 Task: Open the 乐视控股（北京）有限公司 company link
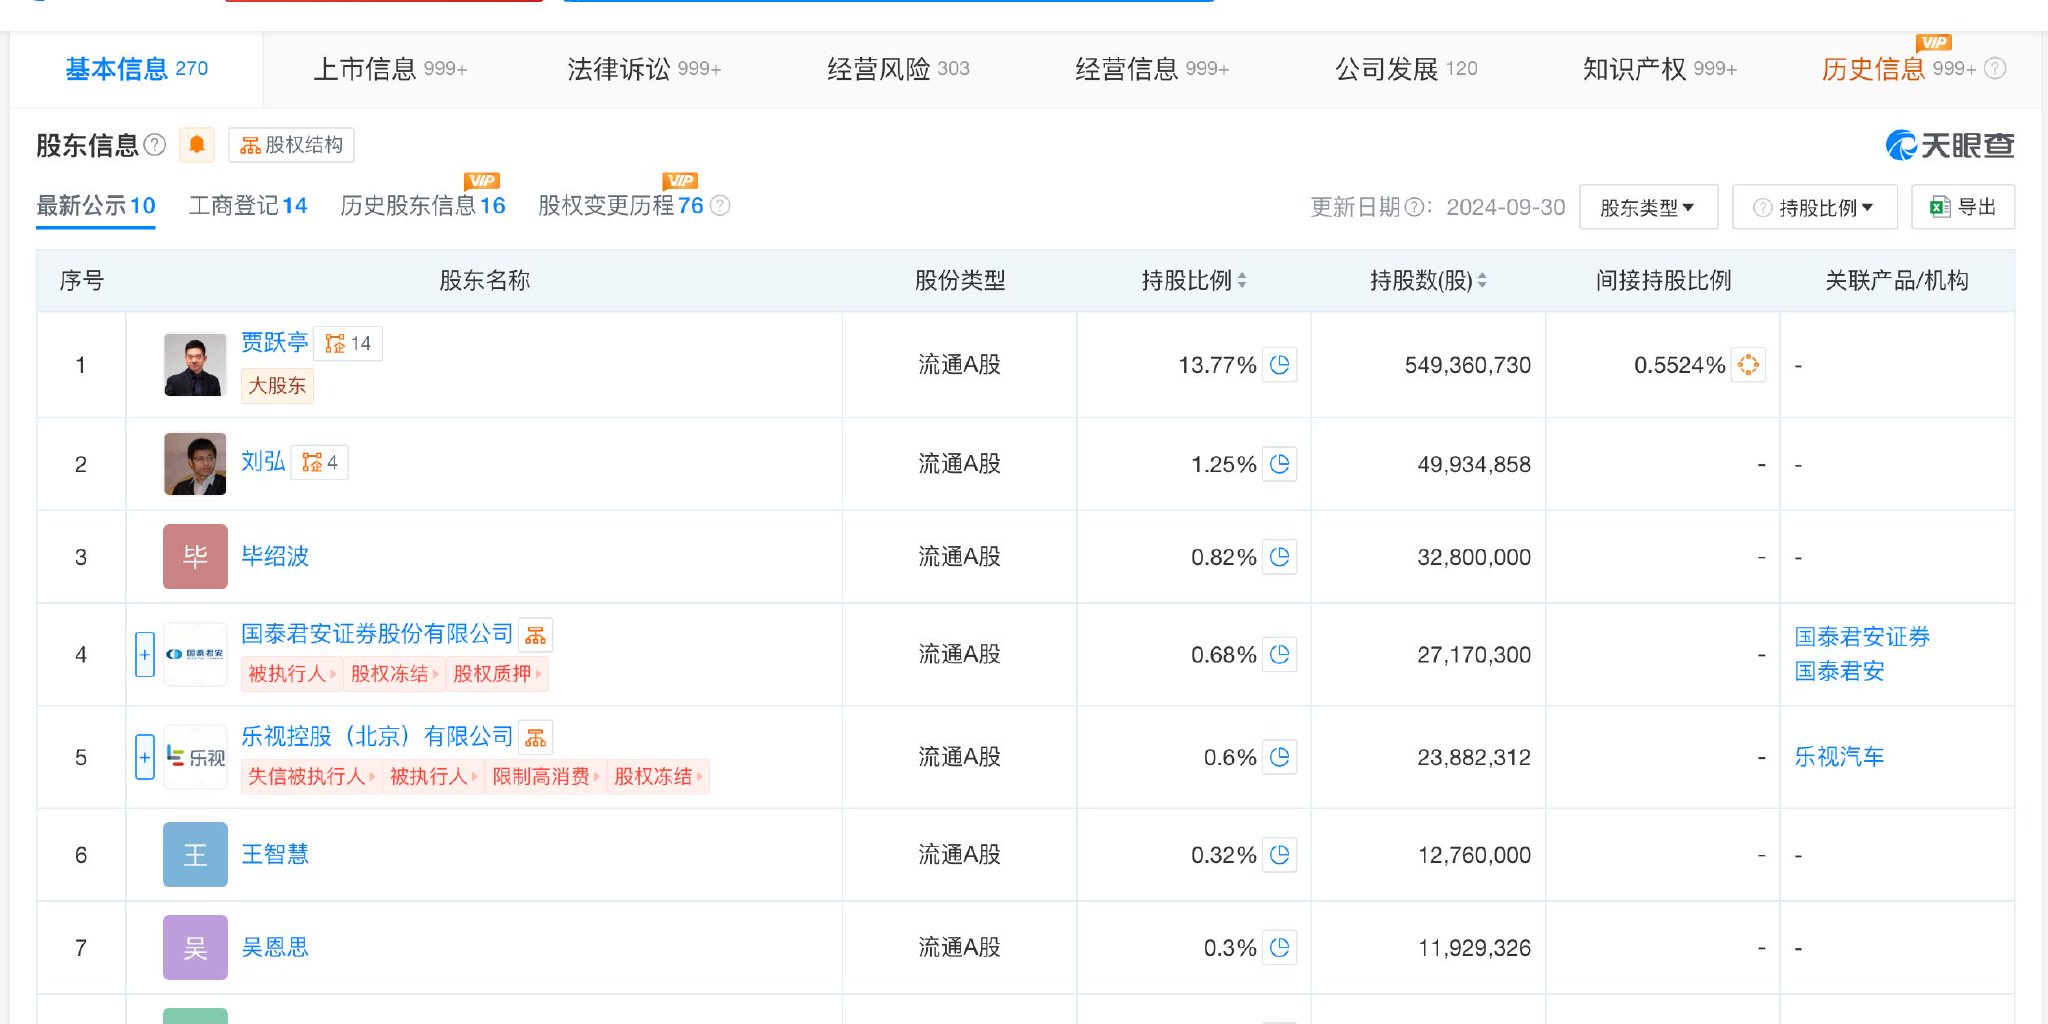tap(377, 737)
